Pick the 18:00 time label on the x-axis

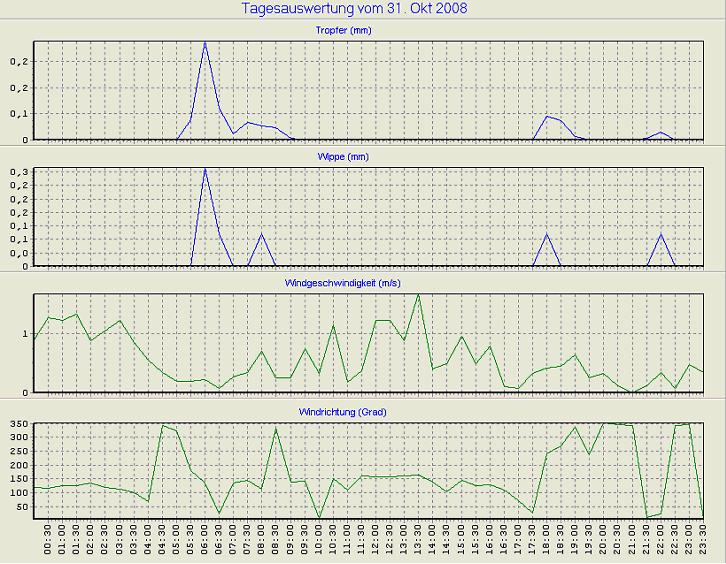547,543
